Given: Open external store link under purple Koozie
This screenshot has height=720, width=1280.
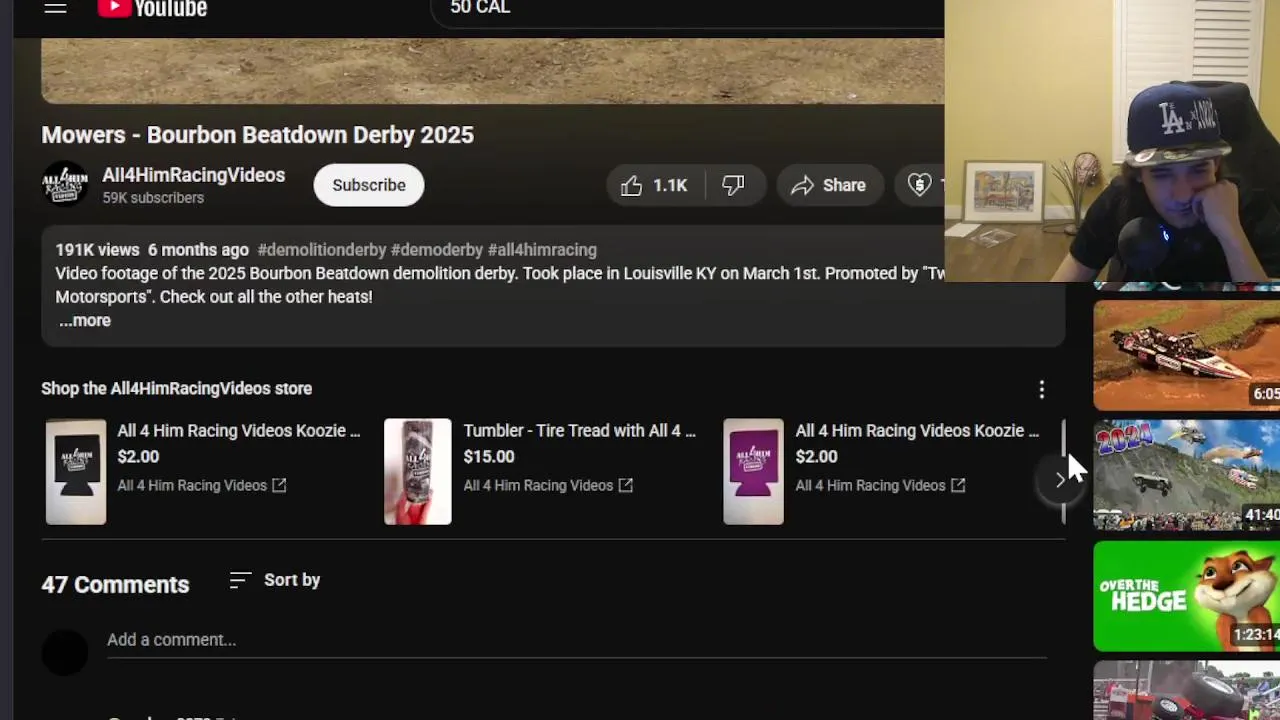Looking at the screenshot, I should click(880, 486).
